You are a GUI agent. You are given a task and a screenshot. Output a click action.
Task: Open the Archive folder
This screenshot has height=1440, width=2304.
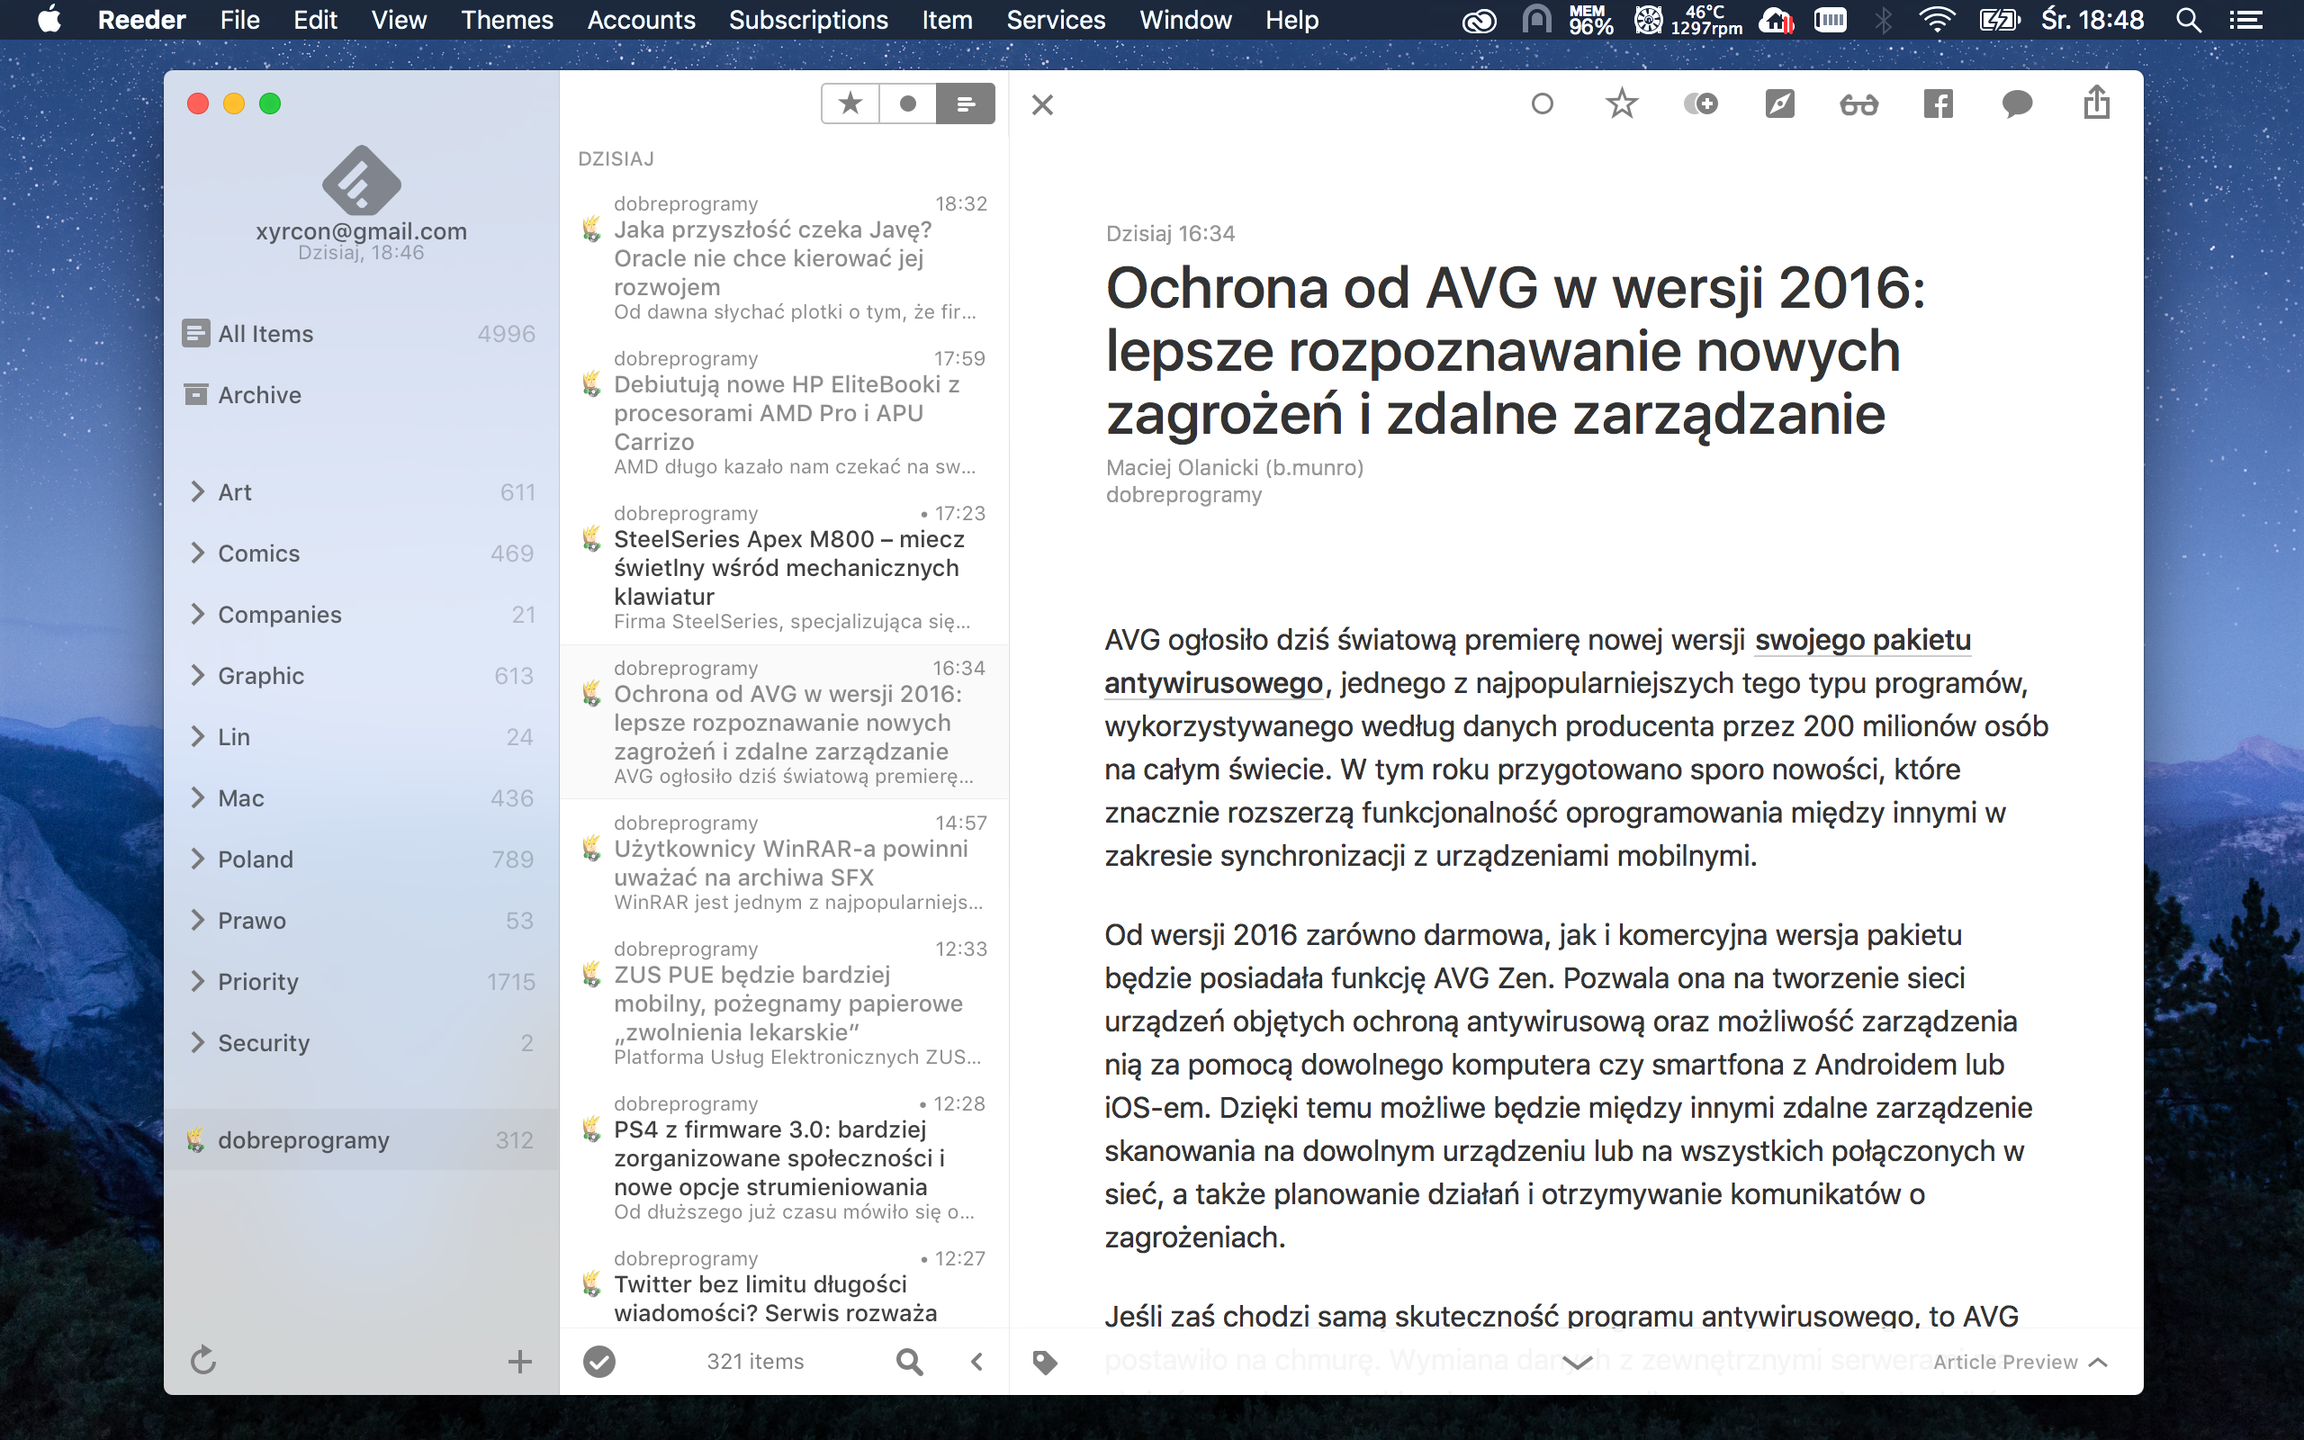361,395
